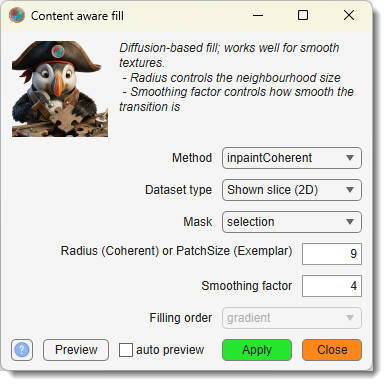Open the Dataset type dropdown

coord(292,190)
